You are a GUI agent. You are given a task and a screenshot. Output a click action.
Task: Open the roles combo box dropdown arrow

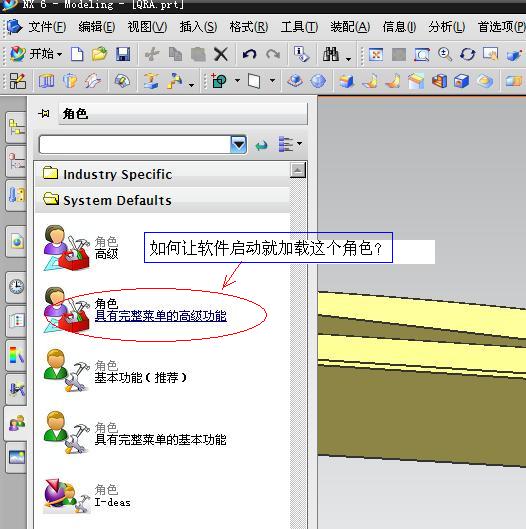point(239,145)
